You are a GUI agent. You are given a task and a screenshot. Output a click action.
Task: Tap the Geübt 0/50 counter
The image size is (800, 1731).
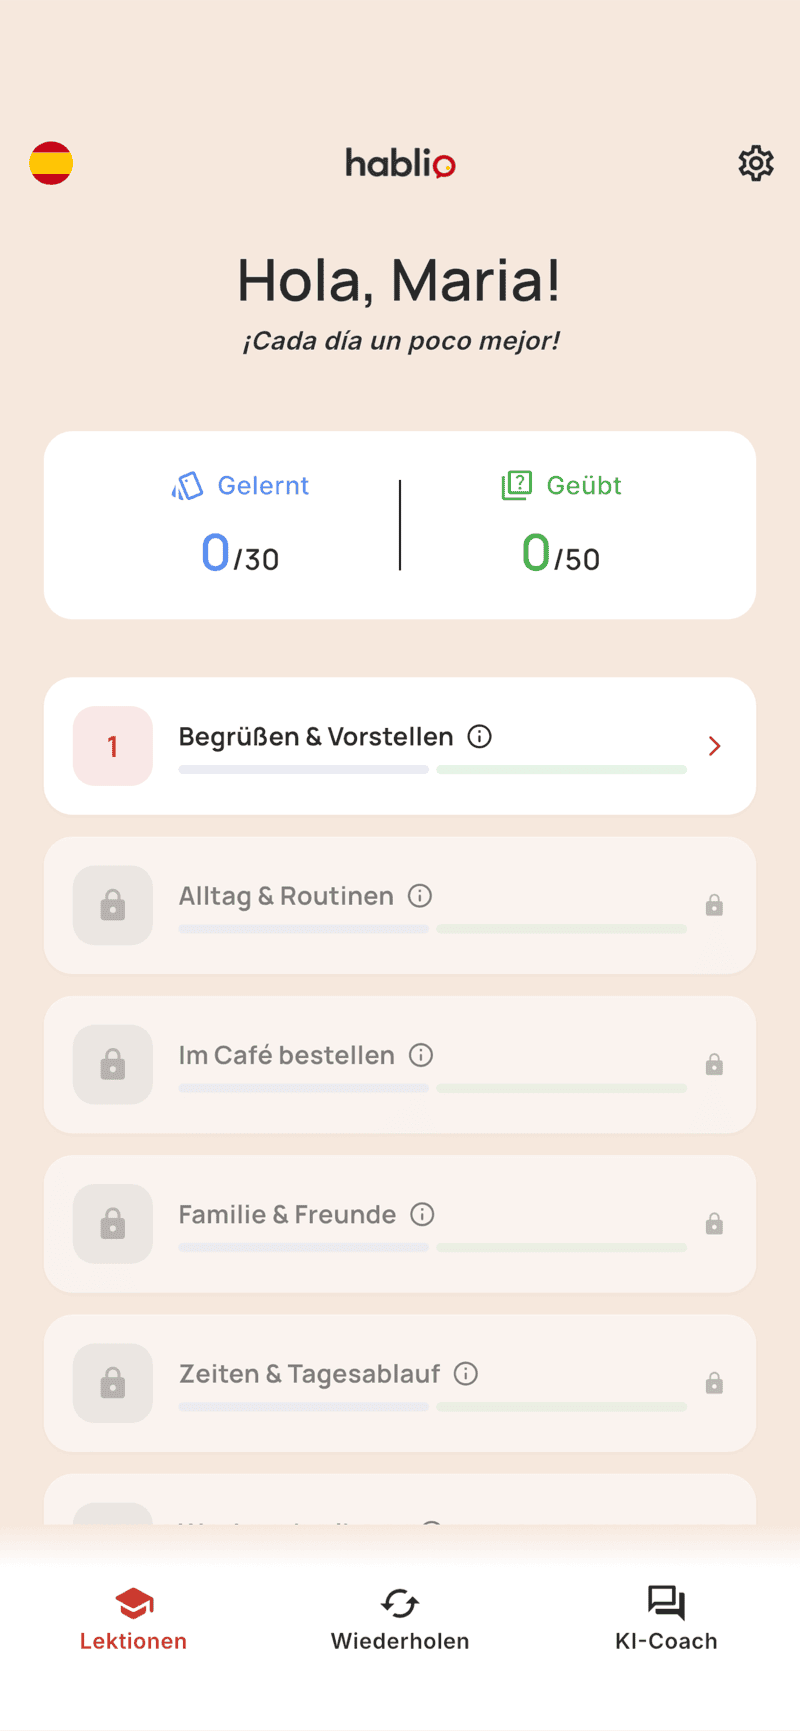(560, 553)
